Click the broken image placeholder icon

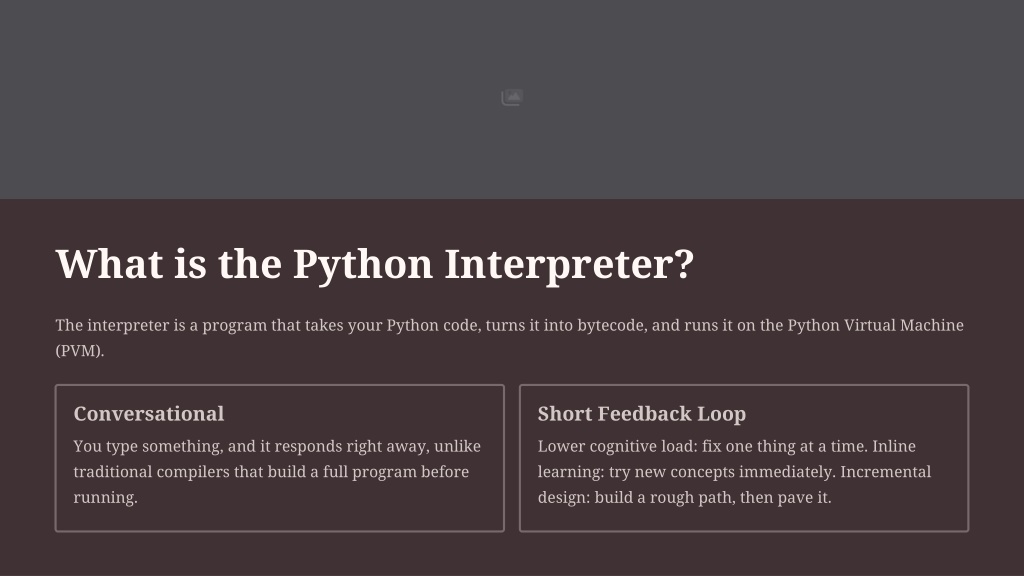(x=512, y=97)
